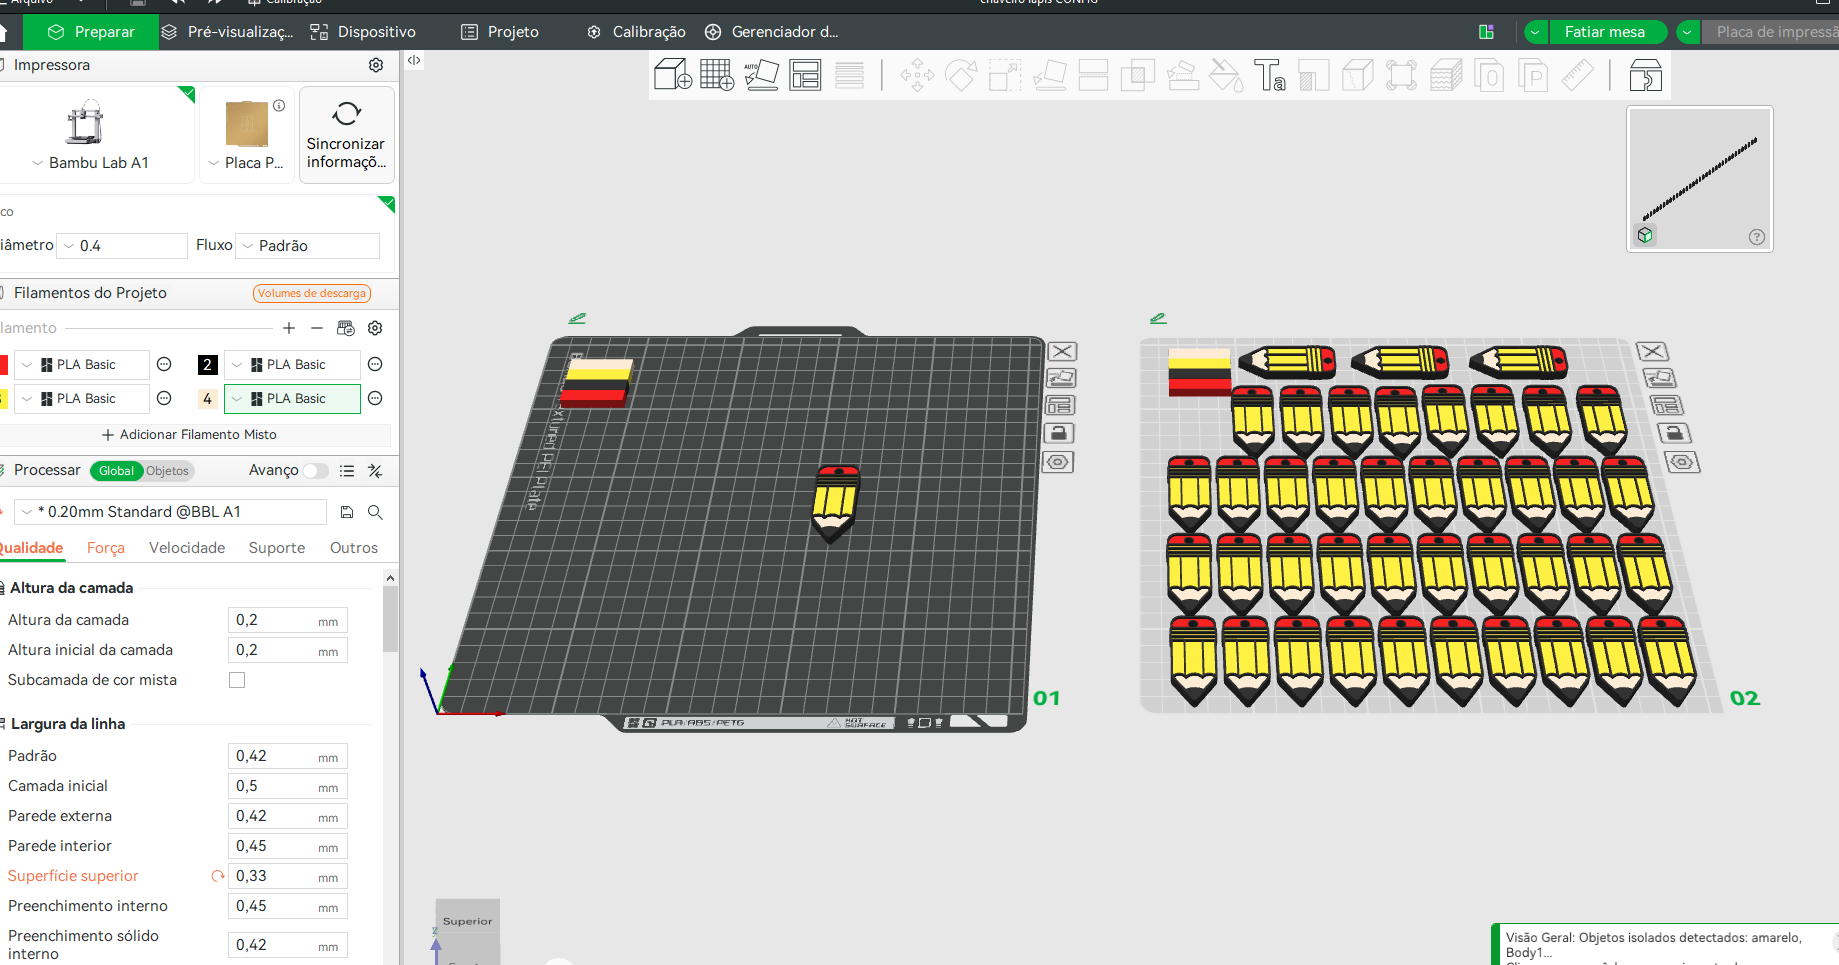
Task: Click the Arrange all objects icon
Action: coord(805,75)
